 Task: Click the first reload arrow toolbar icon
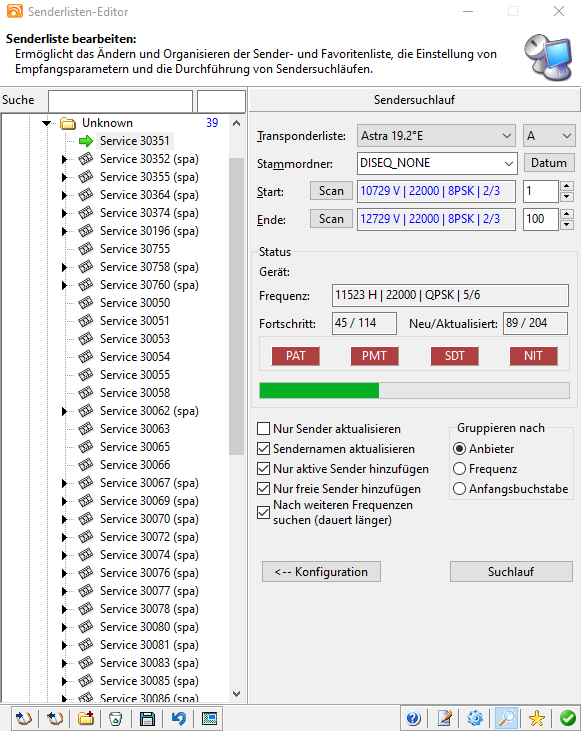[24, 718]
